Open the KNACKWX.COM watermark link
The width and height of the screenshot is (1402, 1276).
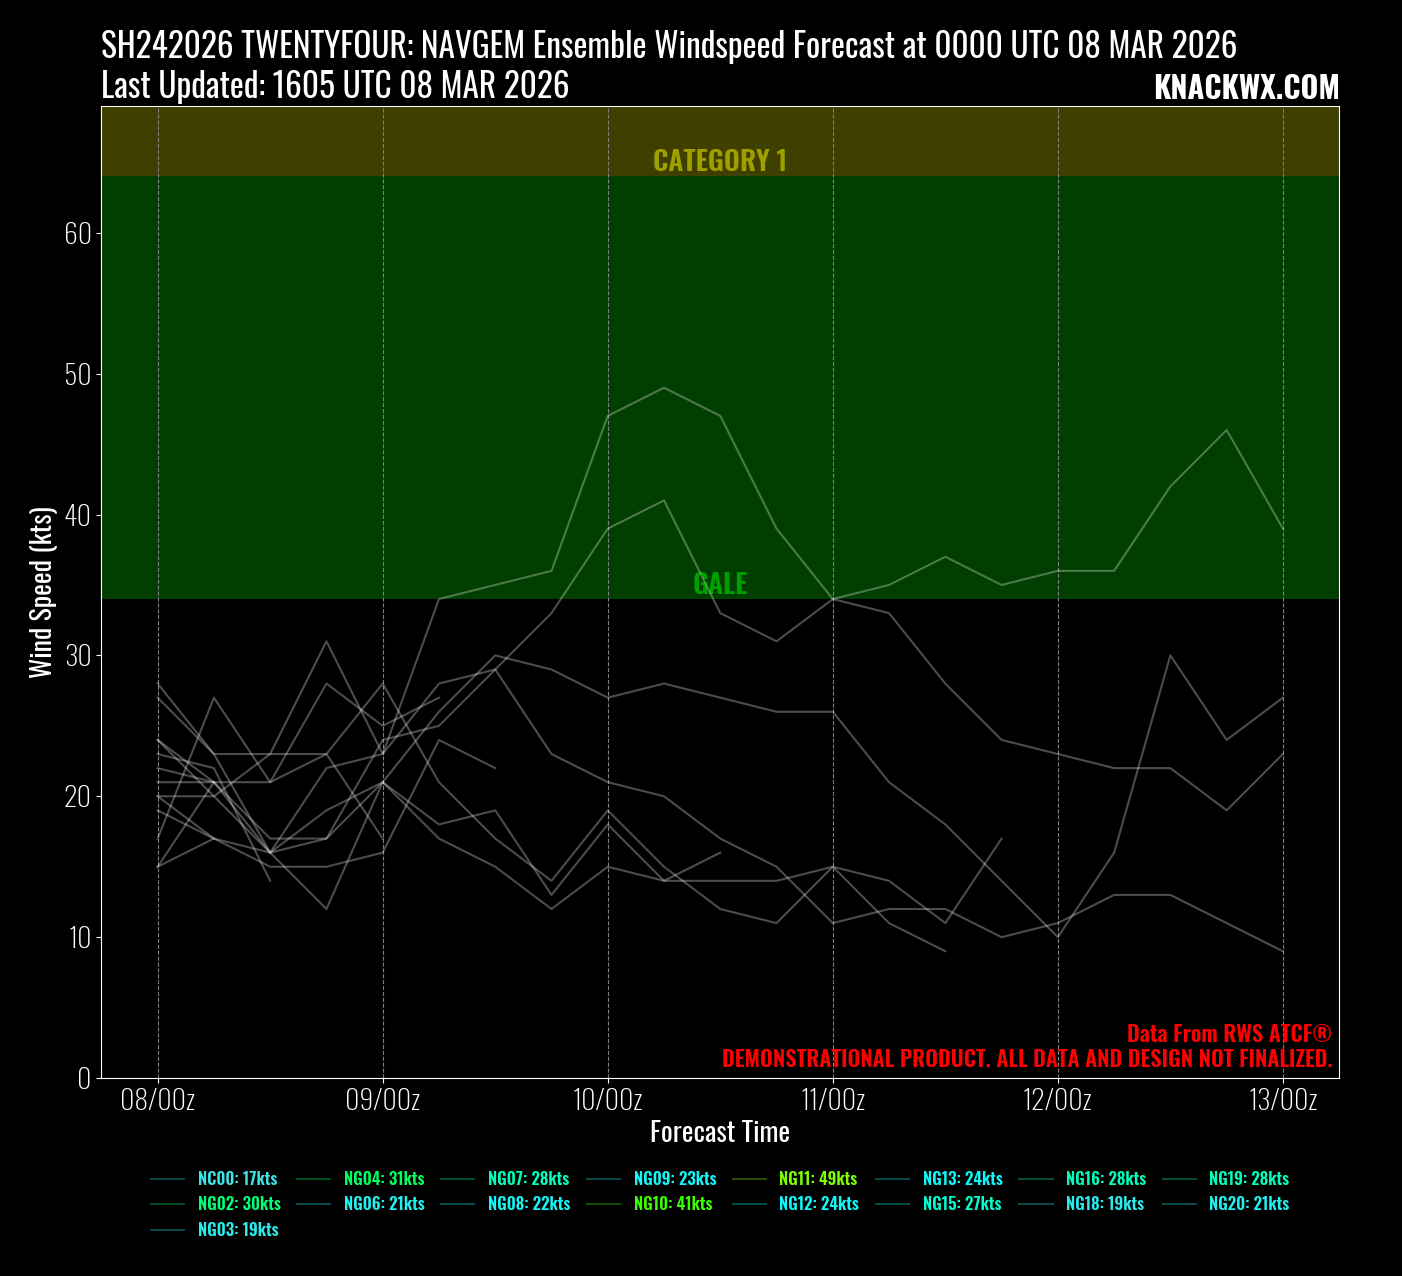pyautogui.click(x=1246, y=88)
